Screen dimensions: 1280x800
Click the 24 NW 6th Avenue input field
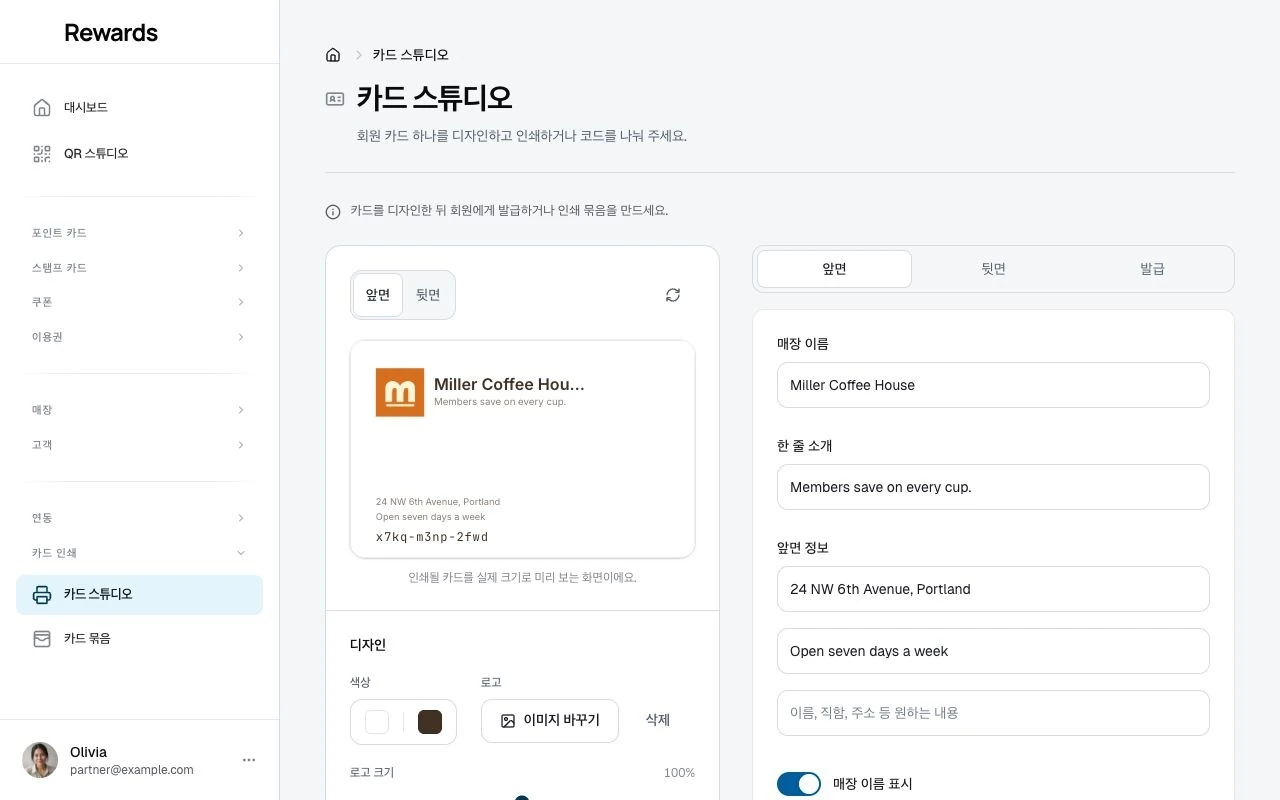point(993,589)
